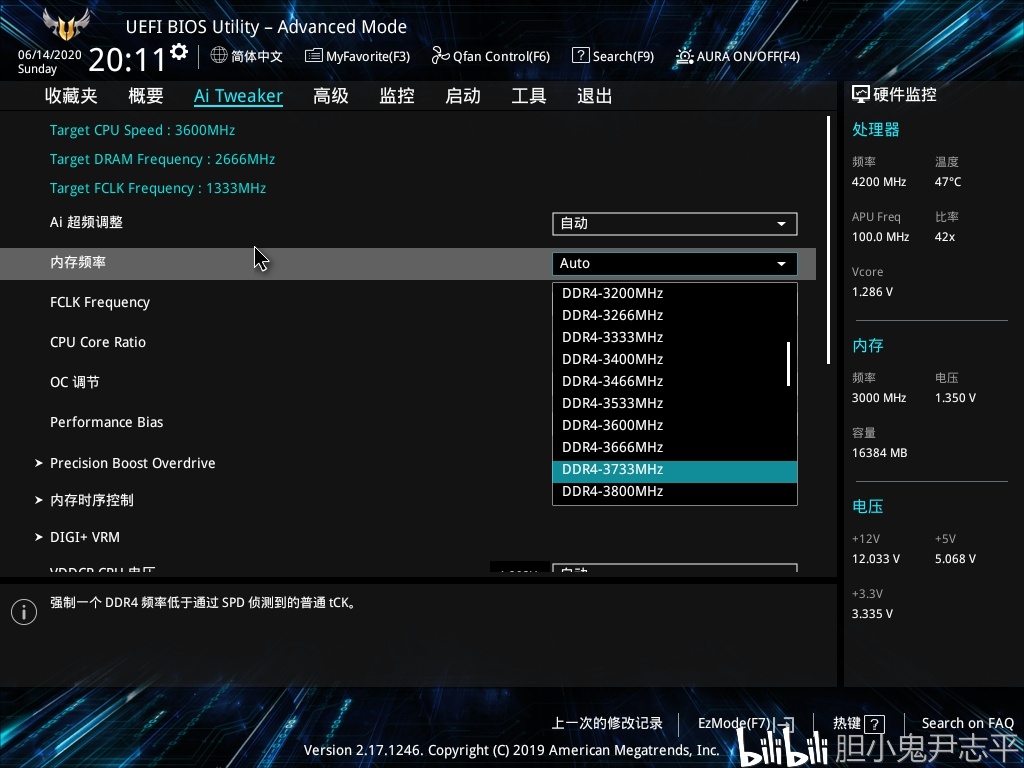This screenshot has width=1024, height=768.
Task: Open the 概要 tab
Action: (146, 96)
